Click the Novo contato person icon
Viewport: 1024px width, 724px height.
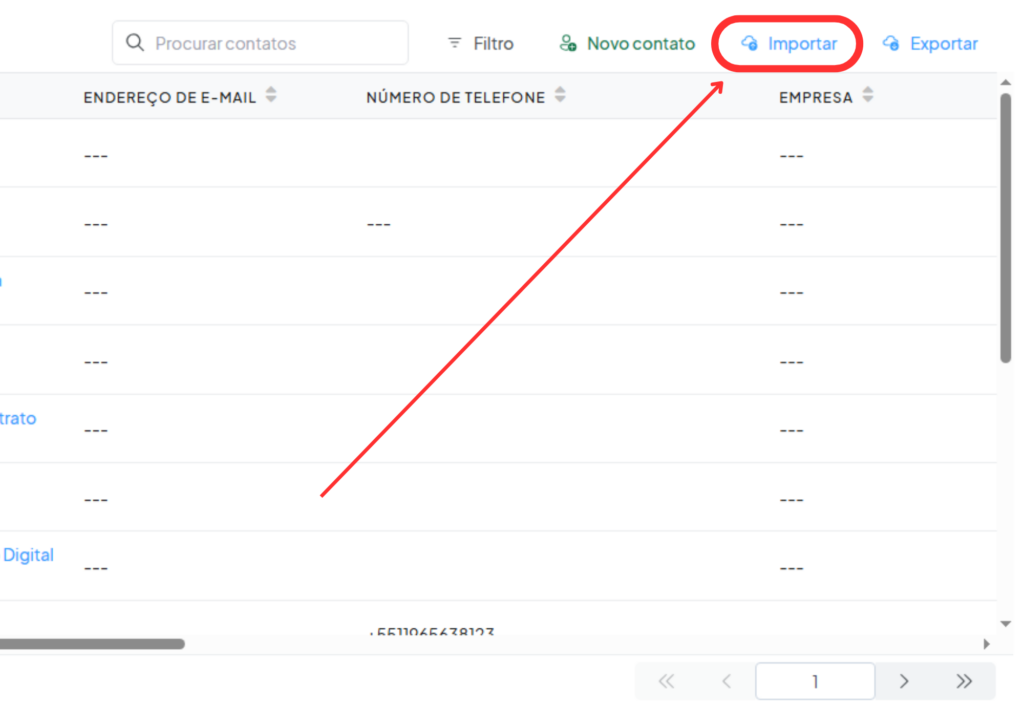[568, 43]
